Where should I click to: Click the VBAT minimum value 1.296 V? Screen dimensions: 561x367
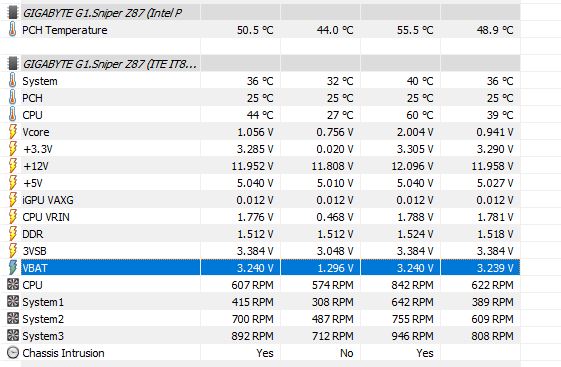[335, 268]
